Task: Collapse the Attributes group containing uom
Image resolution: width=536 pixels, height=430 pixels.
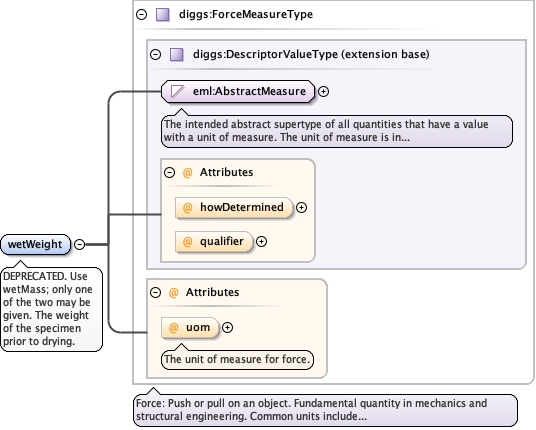Action: (156, 293)
